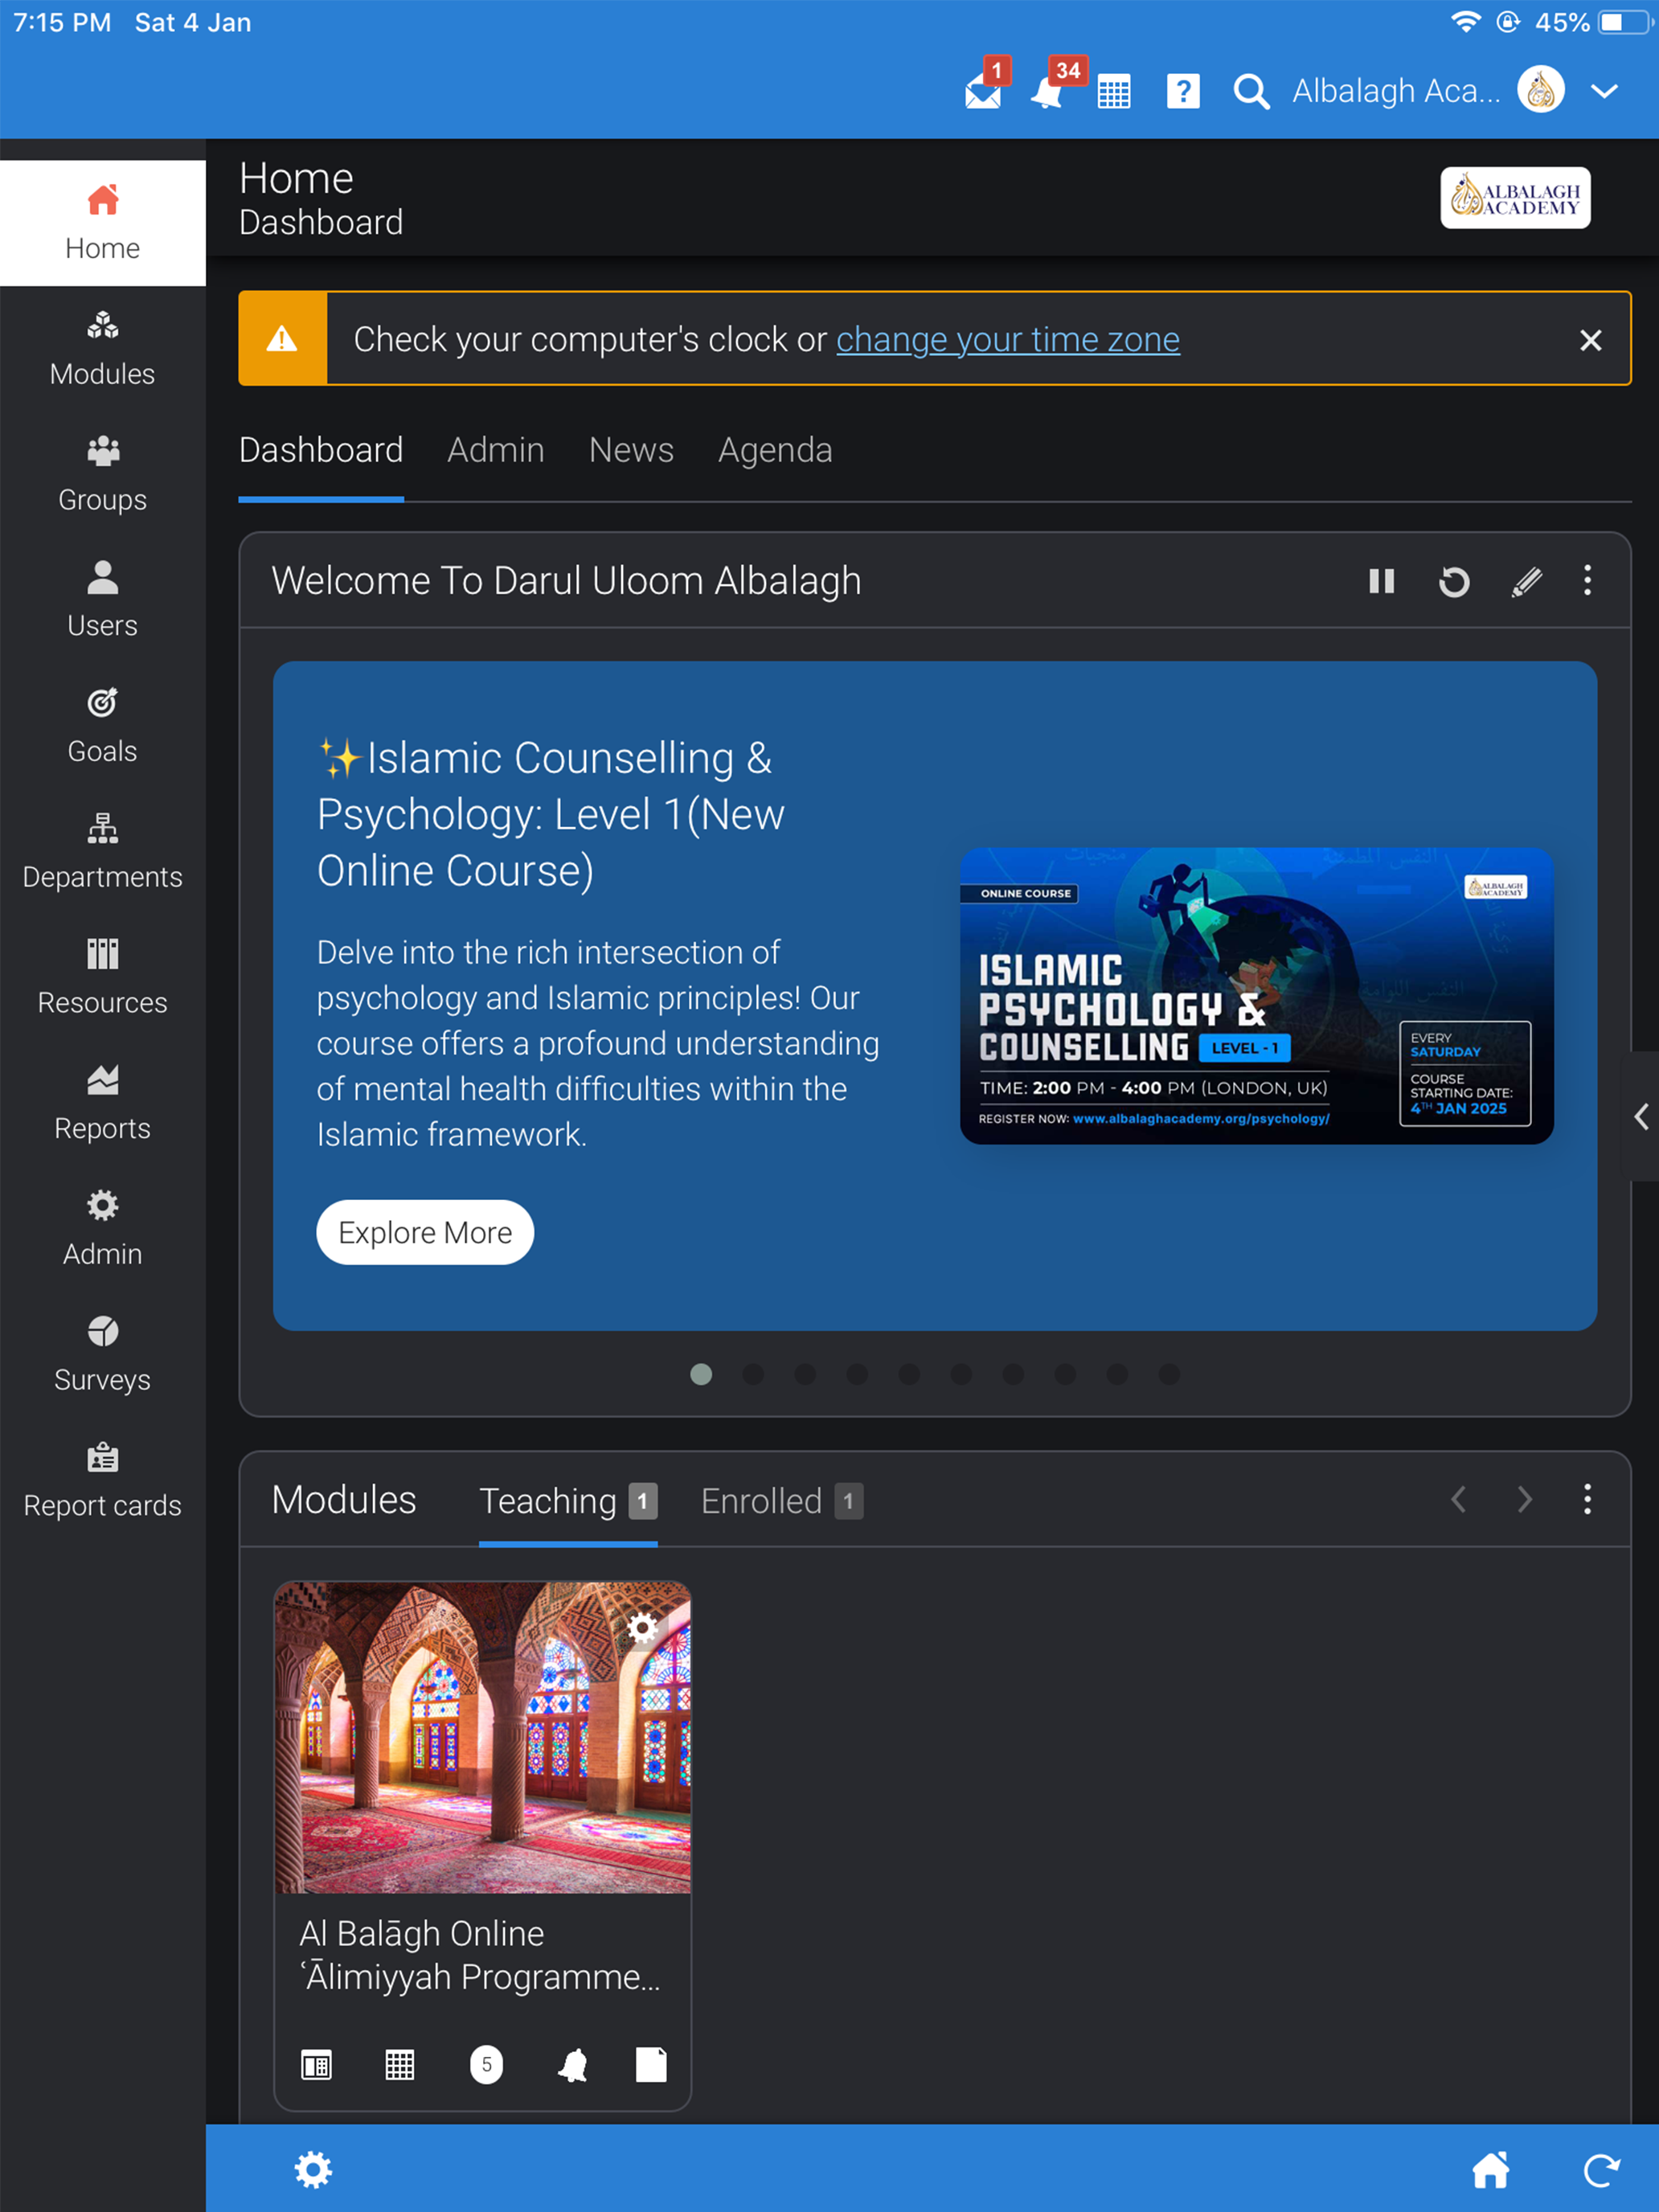1659x2212 pixels.
Task: Jump to the last carousel slide dot
Action: pyautogui.click(x=1169, y=1374)
